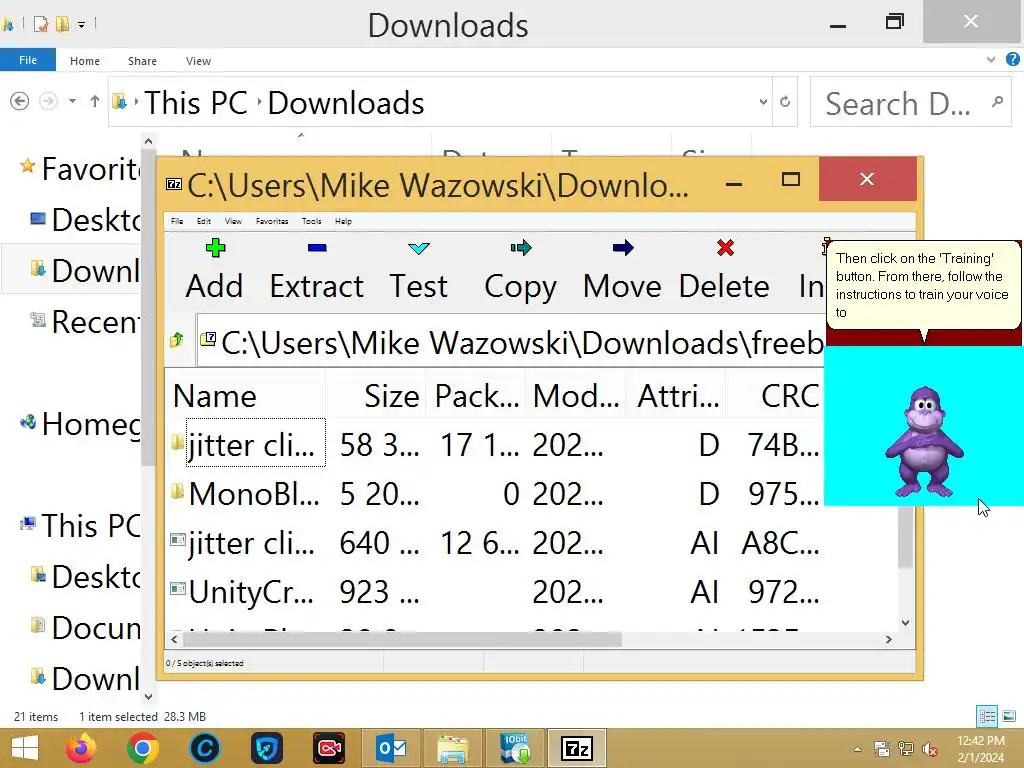
Task: Open the View ribbon tab in Explorer
Action: [198, 61]
